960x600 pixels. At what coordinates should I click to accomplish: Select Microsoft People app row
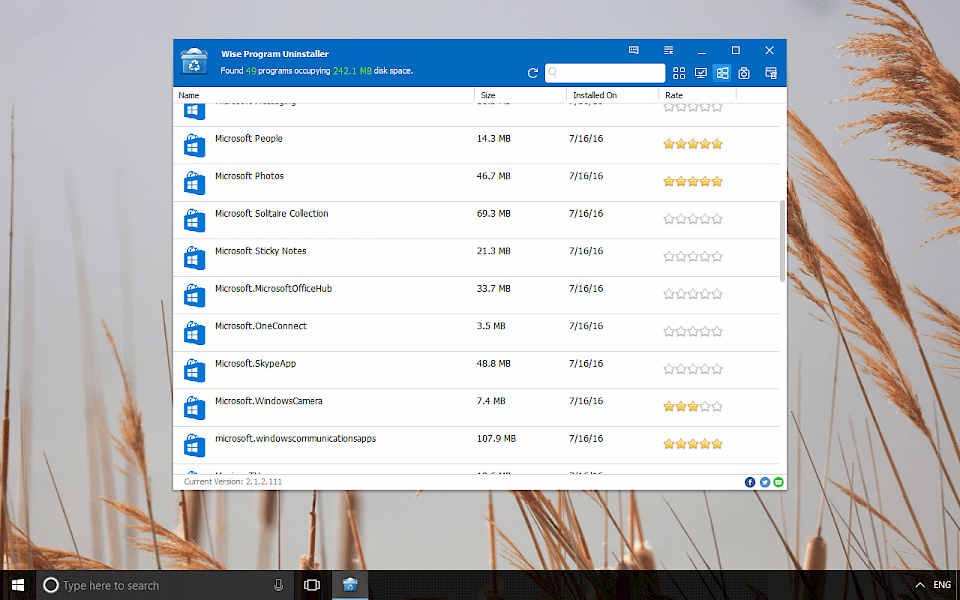[x=476, y=145]
